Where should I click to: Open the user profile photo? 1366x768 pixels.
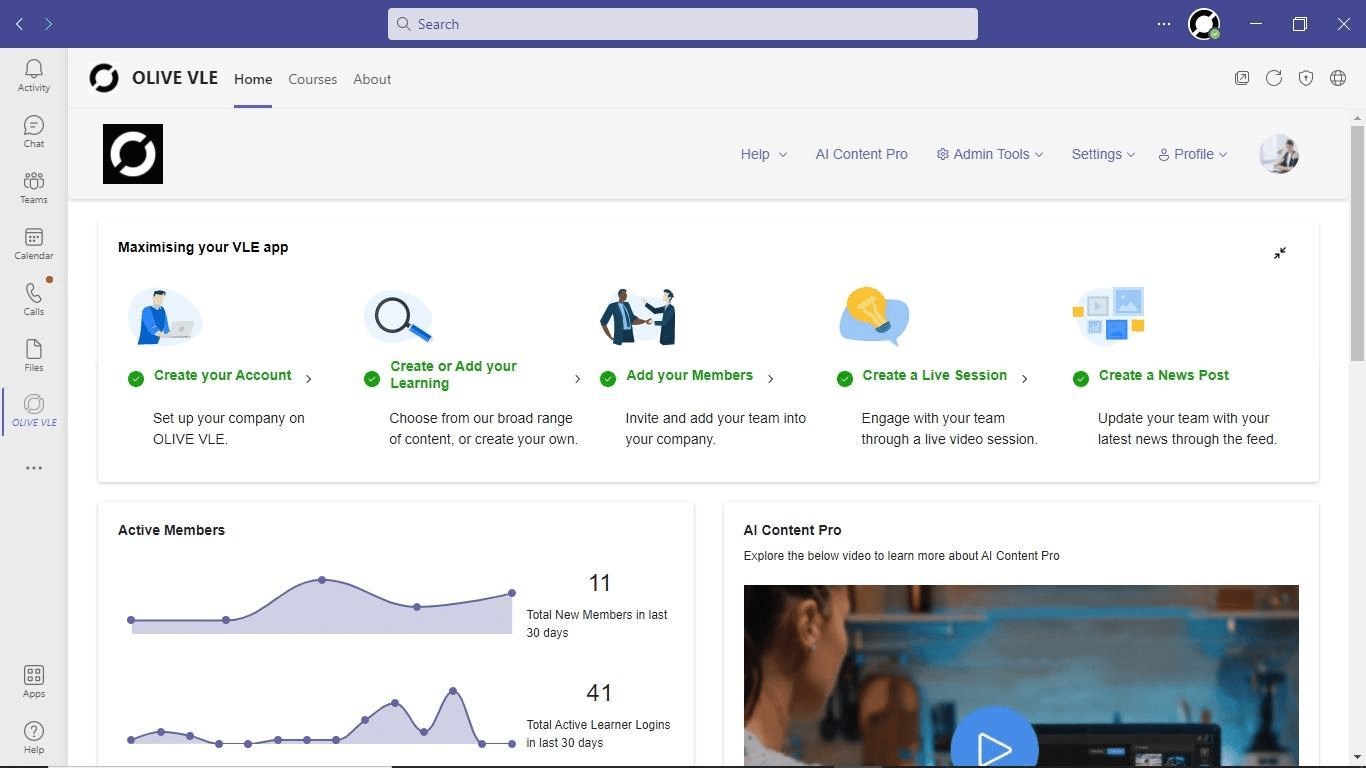pyautogui.click(x=1279, y=154)
